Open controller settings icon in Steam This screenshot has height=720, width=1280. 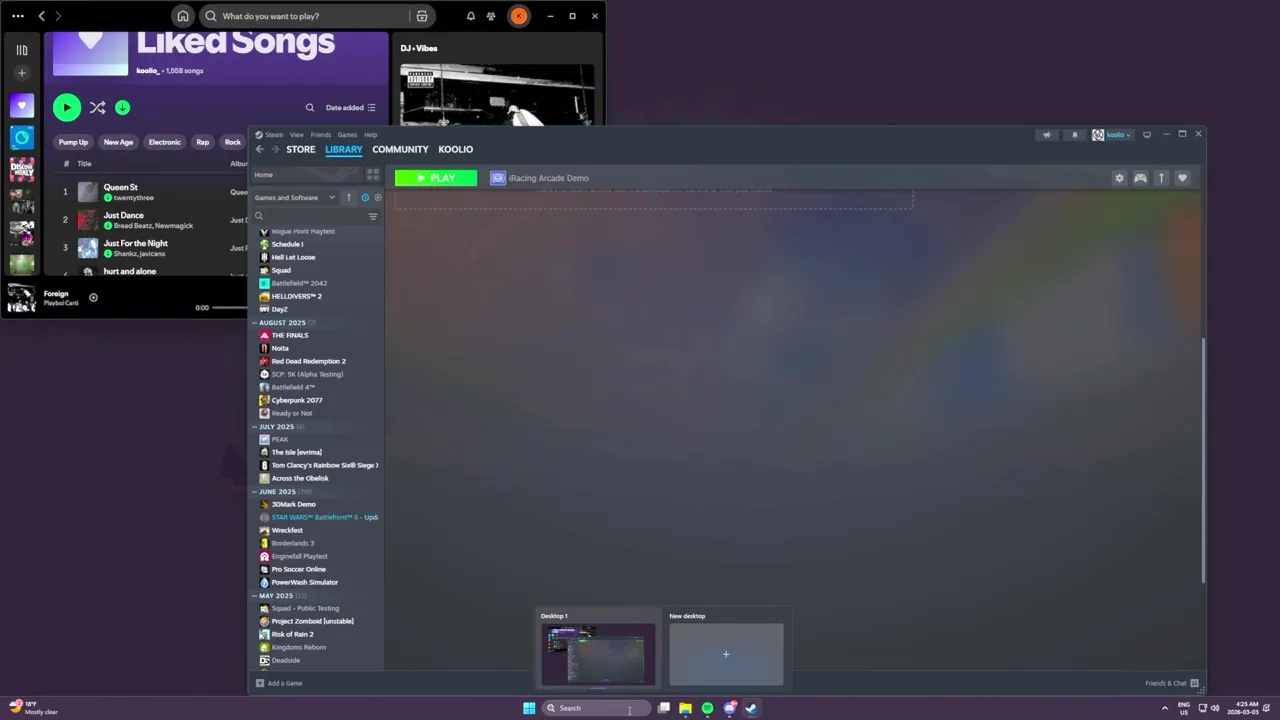click(x=1140, y=178)
